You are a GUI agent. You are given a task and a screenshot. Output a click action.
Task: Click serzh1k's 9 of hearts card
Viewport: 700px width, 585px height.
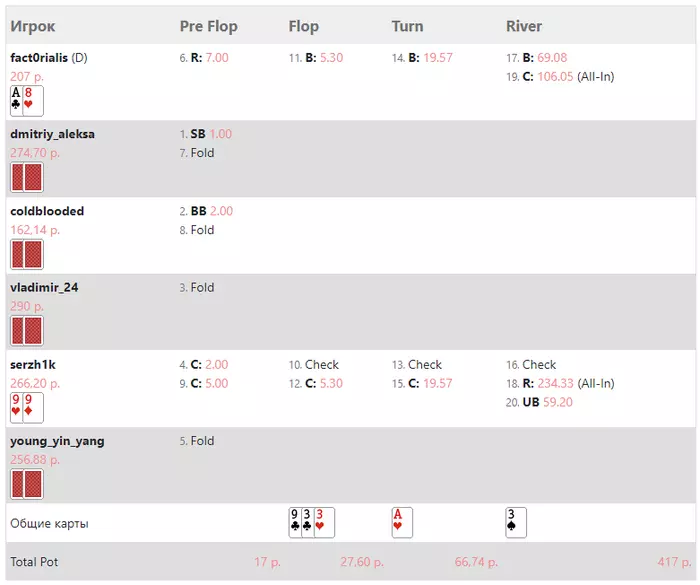tap(16, 407)
